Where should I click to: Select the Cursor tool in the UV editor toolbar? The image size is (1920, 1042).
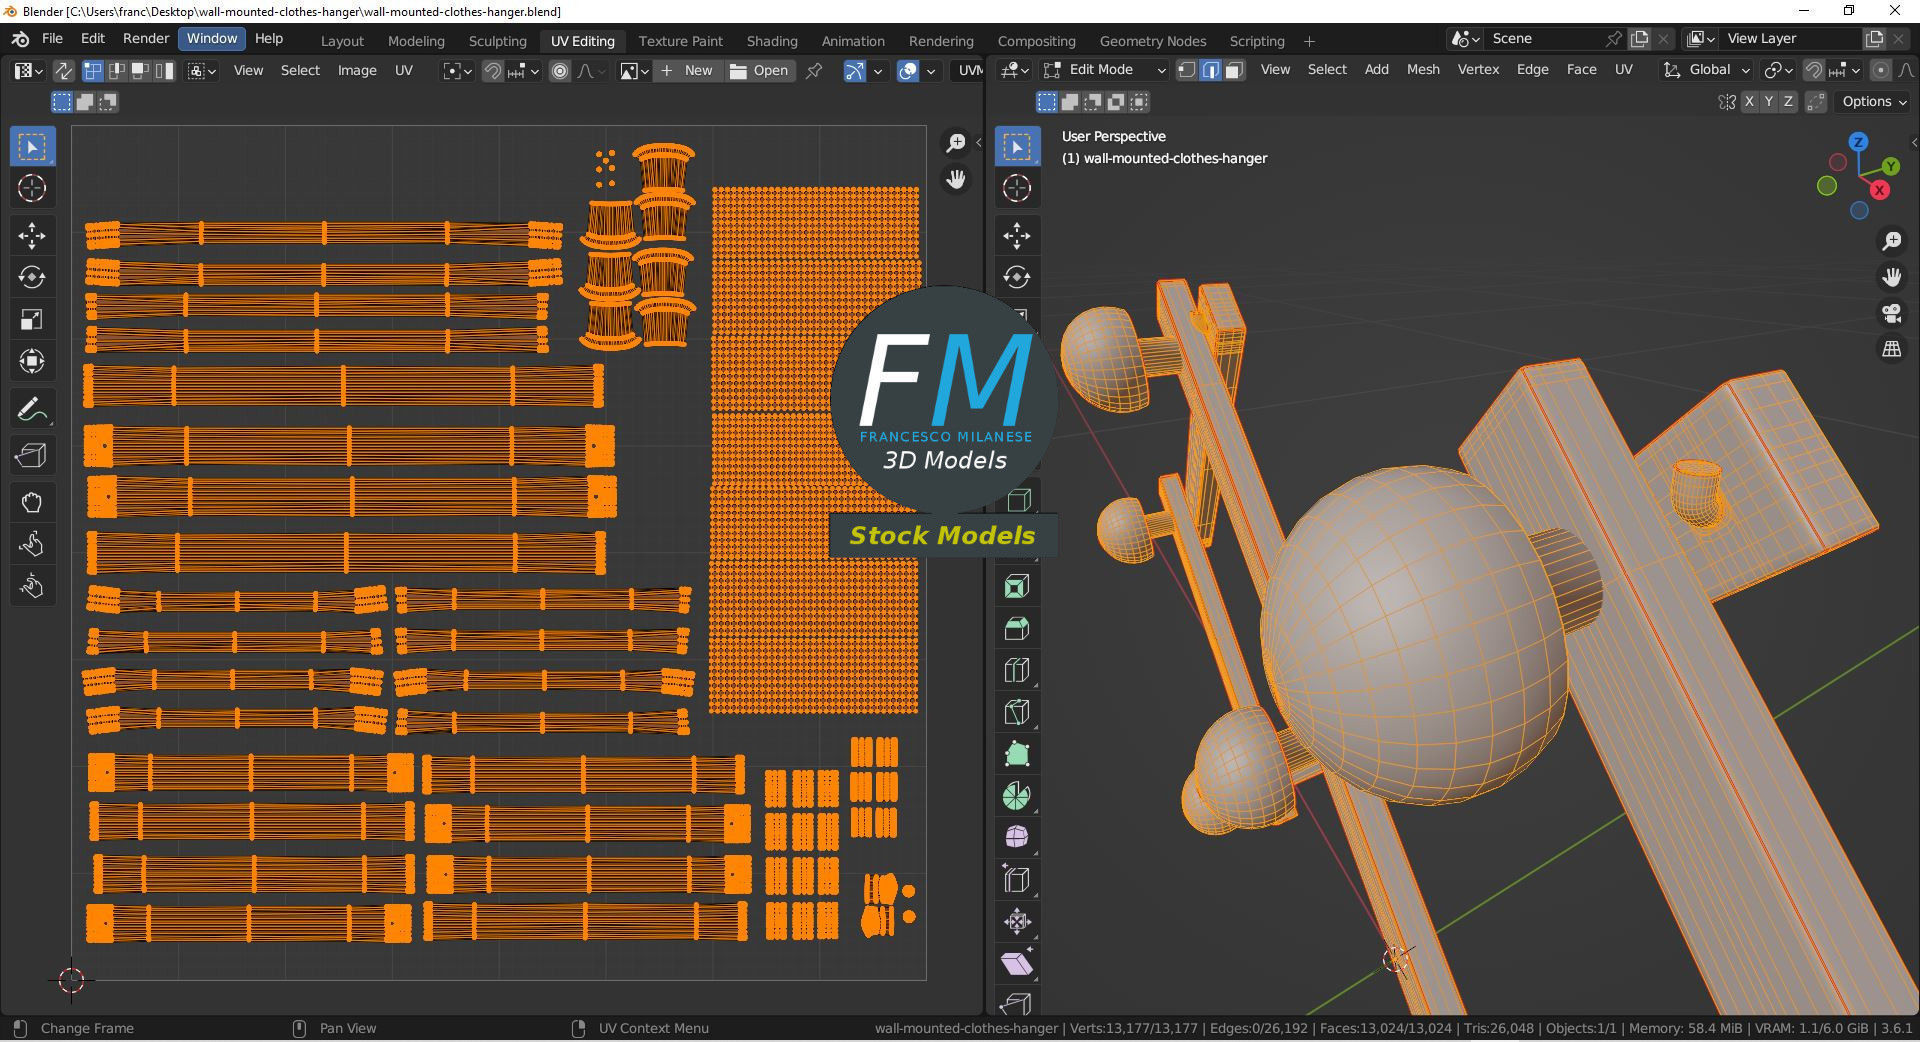[32, 188]
